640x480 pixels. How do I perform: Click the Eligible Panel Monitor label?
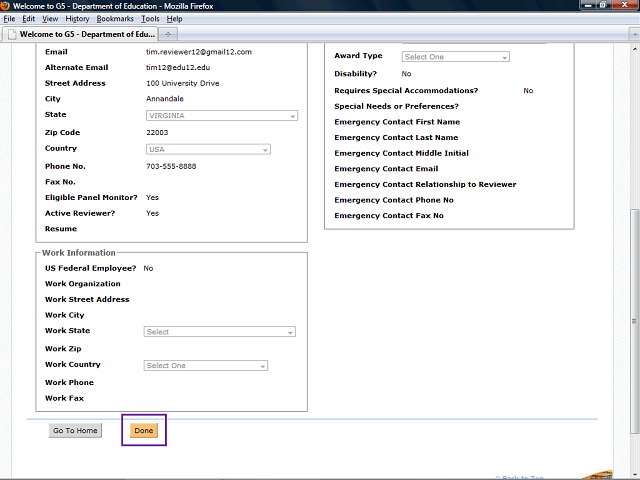tap(91, 198)
